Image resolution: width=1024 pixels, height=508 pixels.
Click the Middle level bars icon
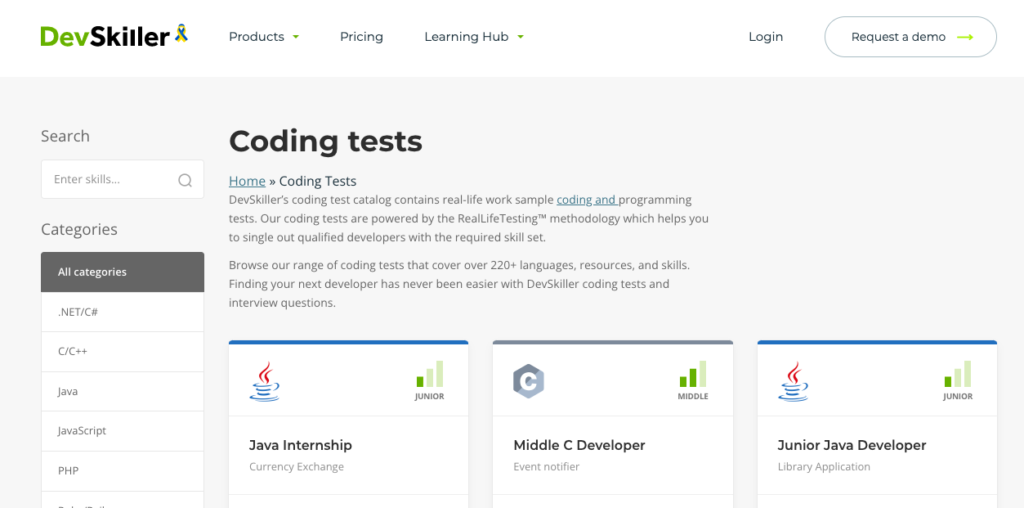pyautogui.click(x=693, y=376)
